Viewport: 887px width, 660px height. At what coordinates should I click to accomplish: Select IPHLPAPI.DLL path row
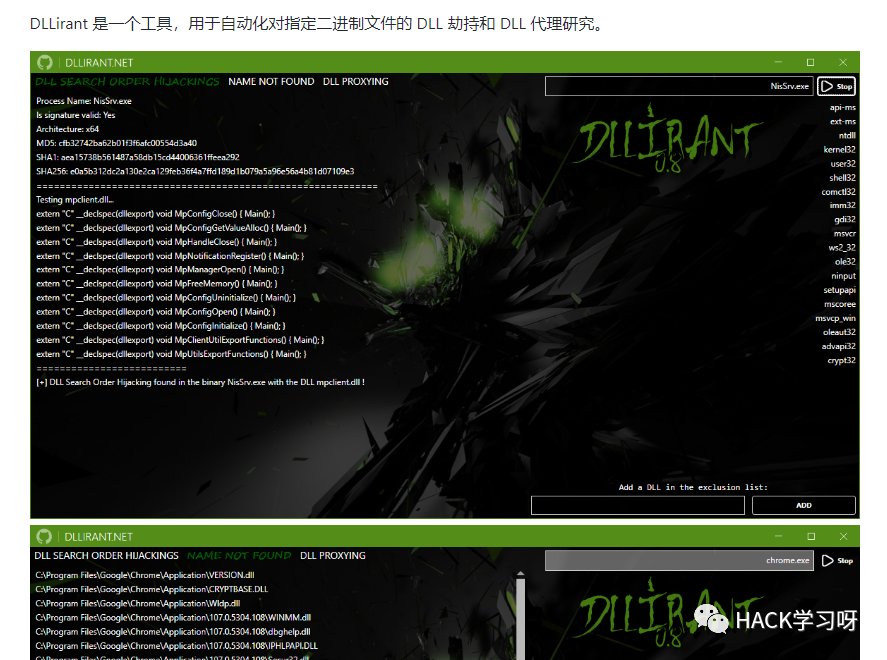tap(176, 646)
